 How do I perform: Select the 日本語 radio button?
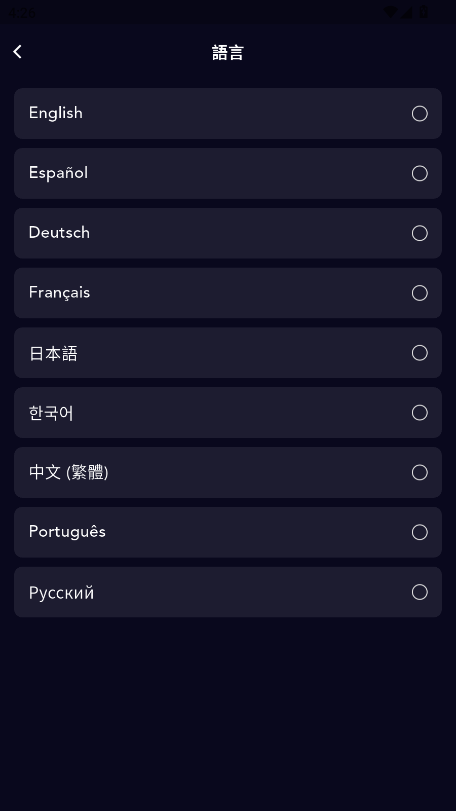pyautogui.click(x=419, y=353)
